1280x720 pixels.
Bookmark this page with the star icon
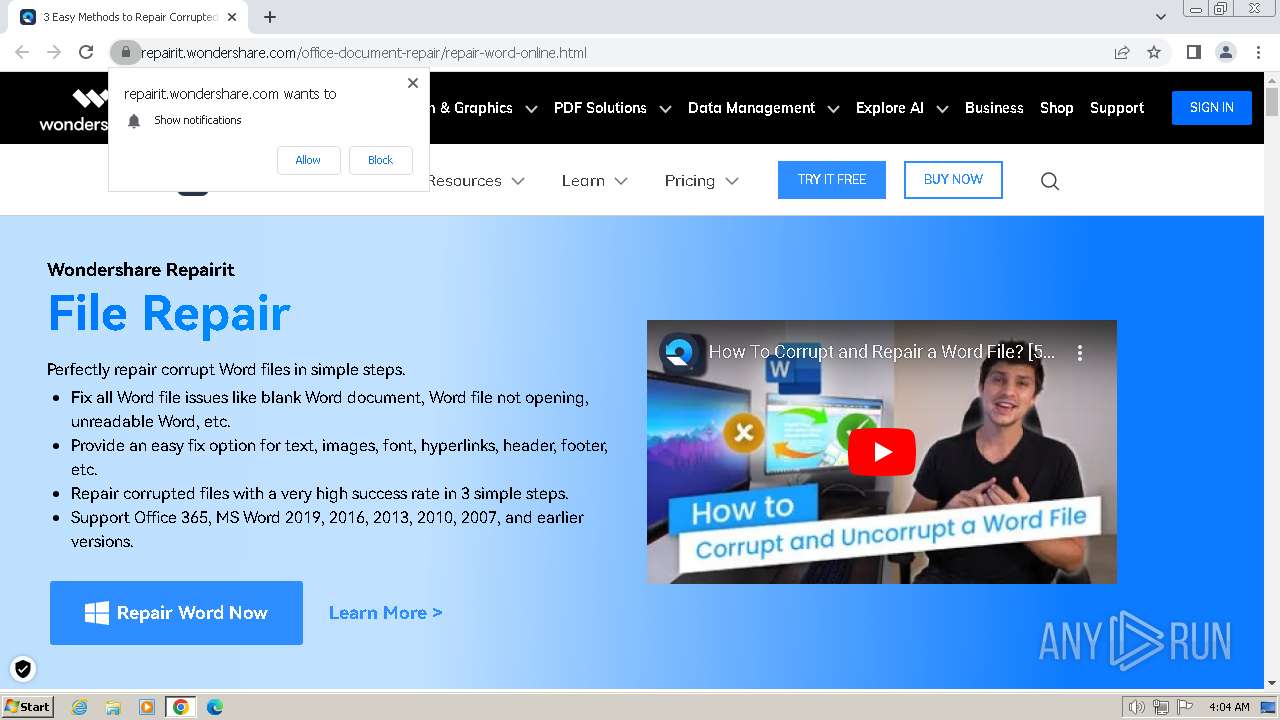point(1154,52)
